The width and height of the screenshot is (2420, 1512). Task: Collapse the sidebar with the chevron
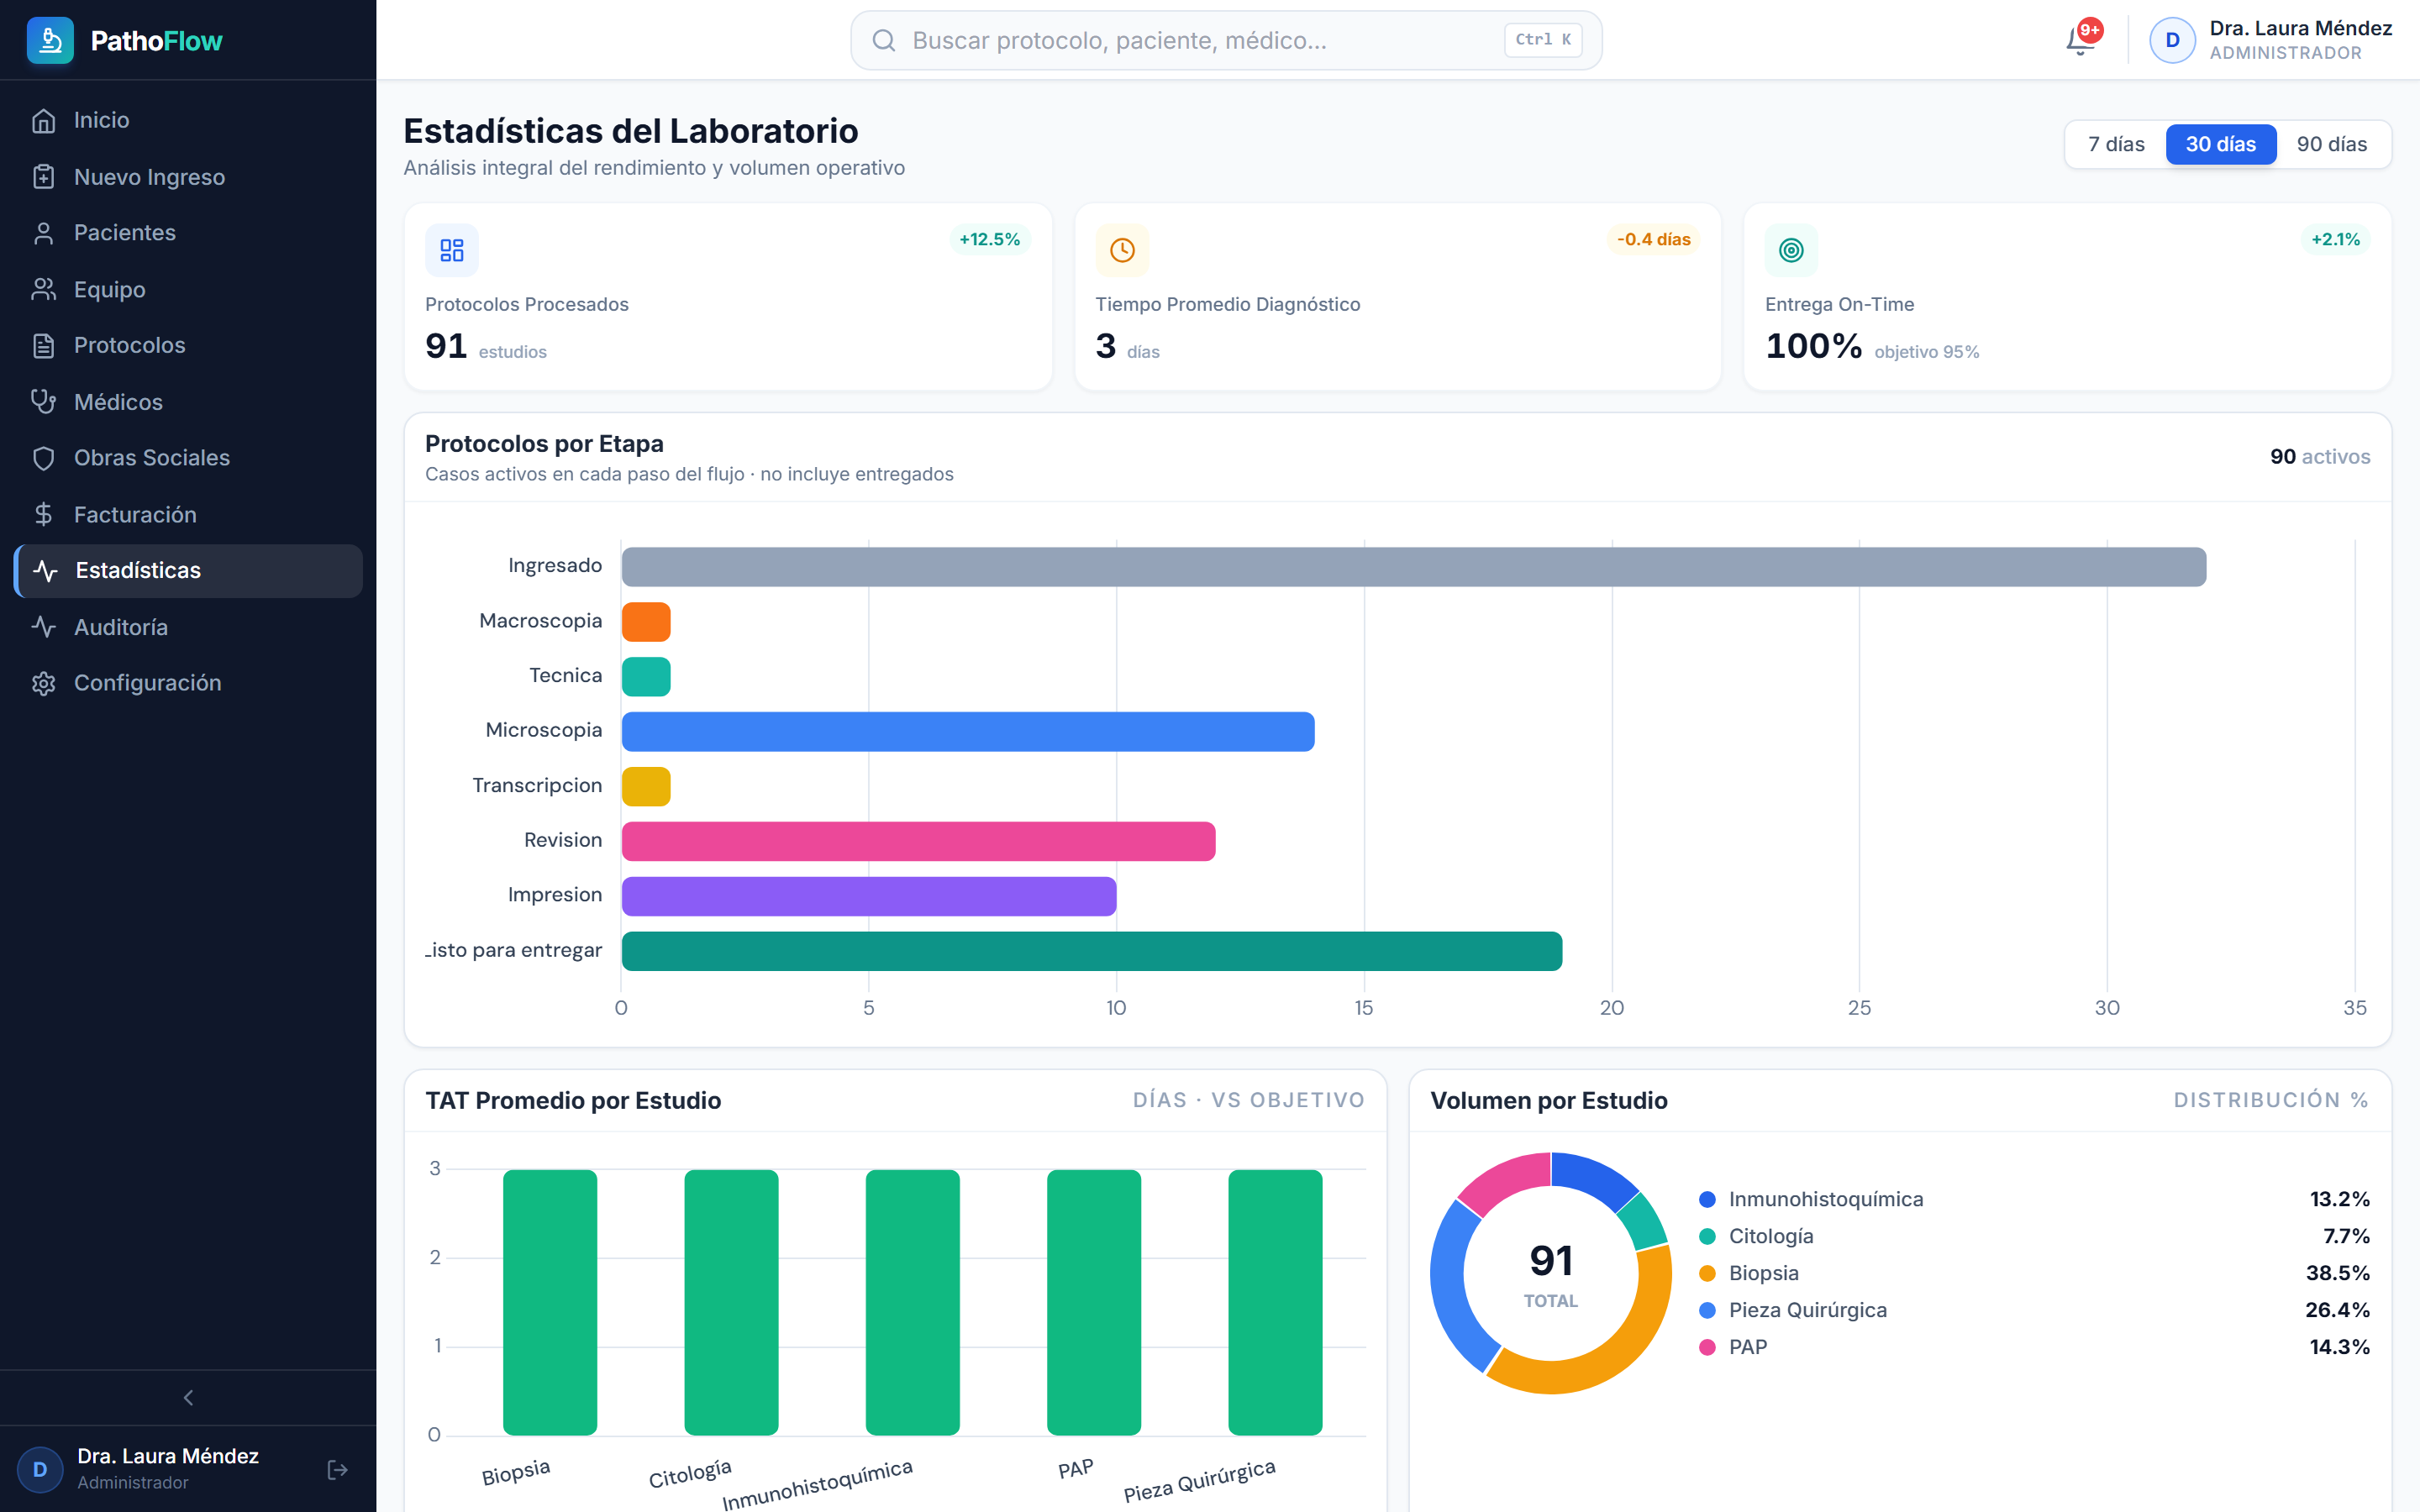[x=188, y=1398]
